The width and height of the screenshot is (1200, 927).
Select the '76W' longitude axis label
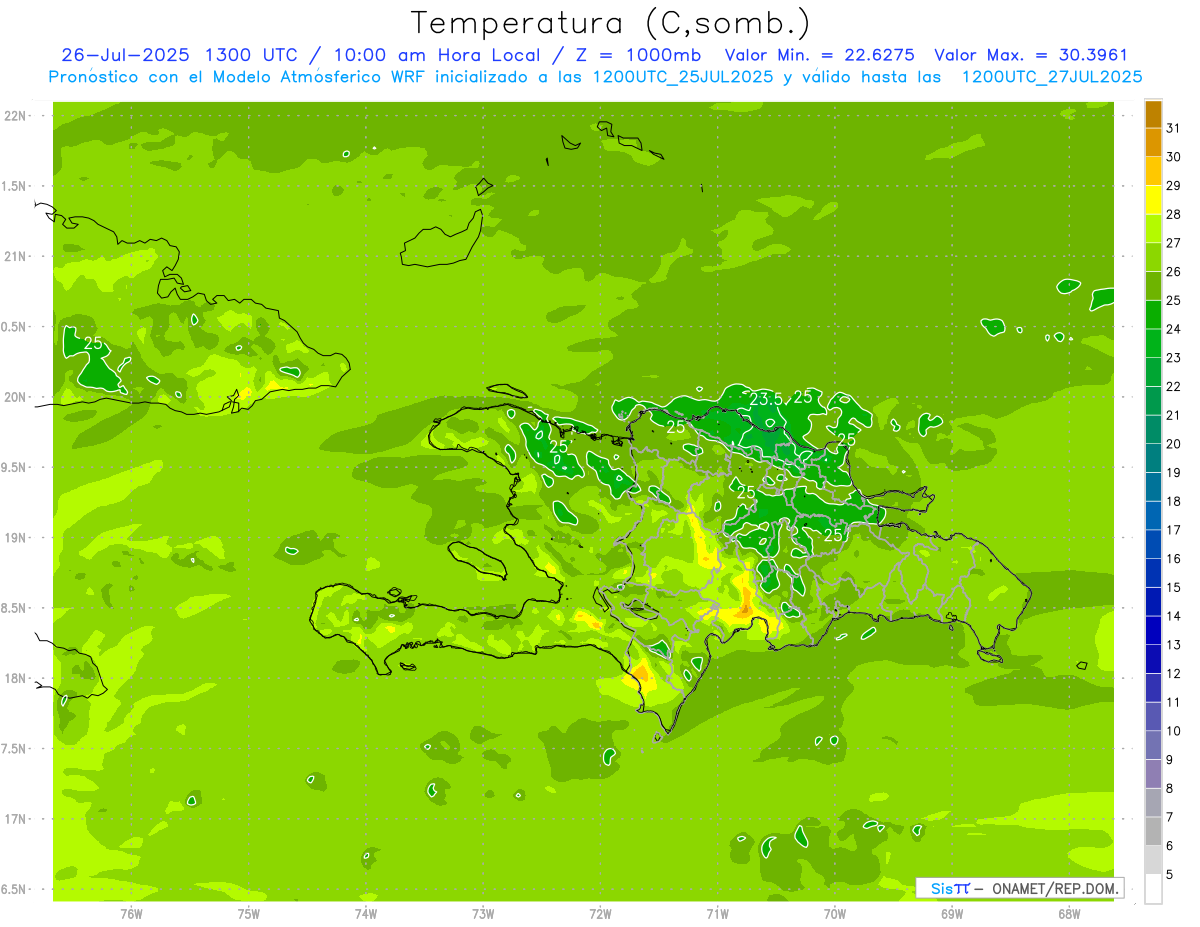[131, 914]
